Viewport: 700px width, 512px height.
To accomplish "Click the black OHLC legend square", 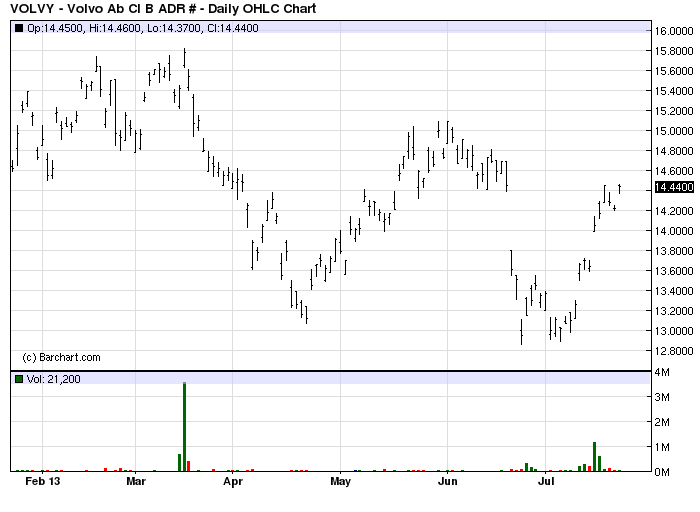I will pyautogui.click(x=19, y=28).
